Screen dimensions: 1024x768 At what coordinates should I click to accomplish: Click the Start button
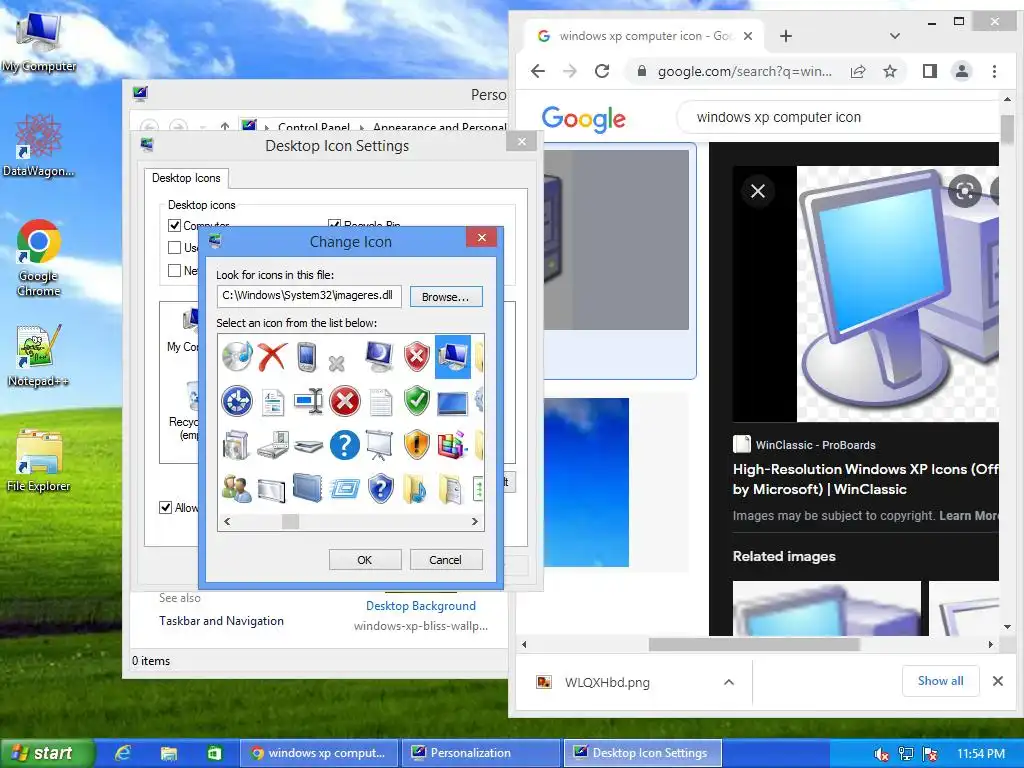tap(47, 753)
